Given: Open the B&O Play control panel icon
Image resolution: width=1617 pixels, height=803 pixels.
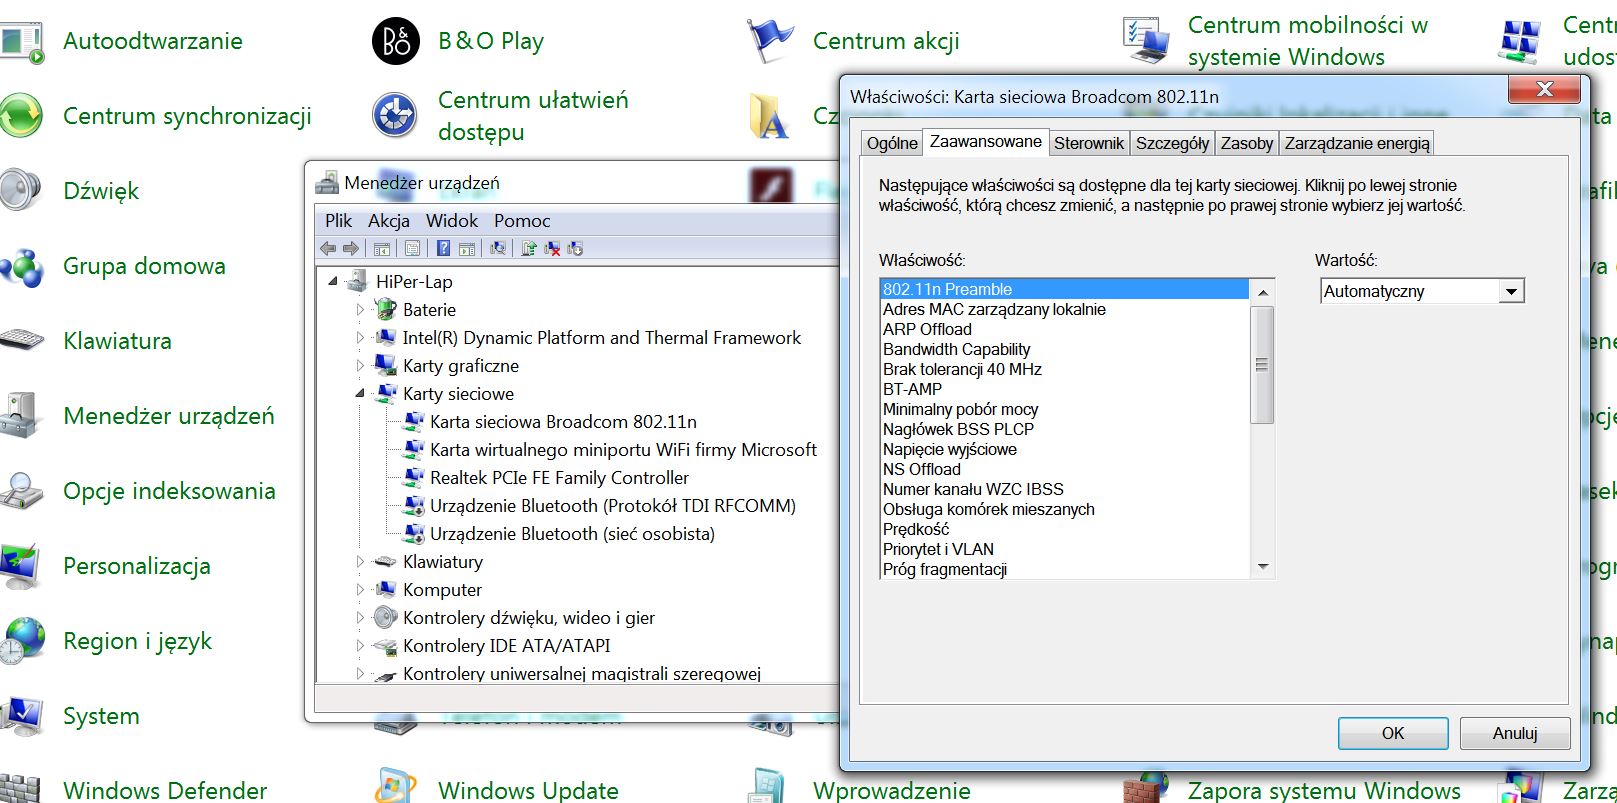Looking at the screenshot, I should [395, 42].
